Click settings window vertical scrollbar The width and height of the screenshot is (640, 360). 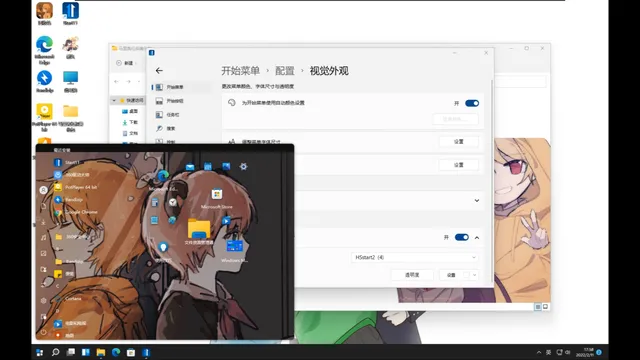click(492, 180)
